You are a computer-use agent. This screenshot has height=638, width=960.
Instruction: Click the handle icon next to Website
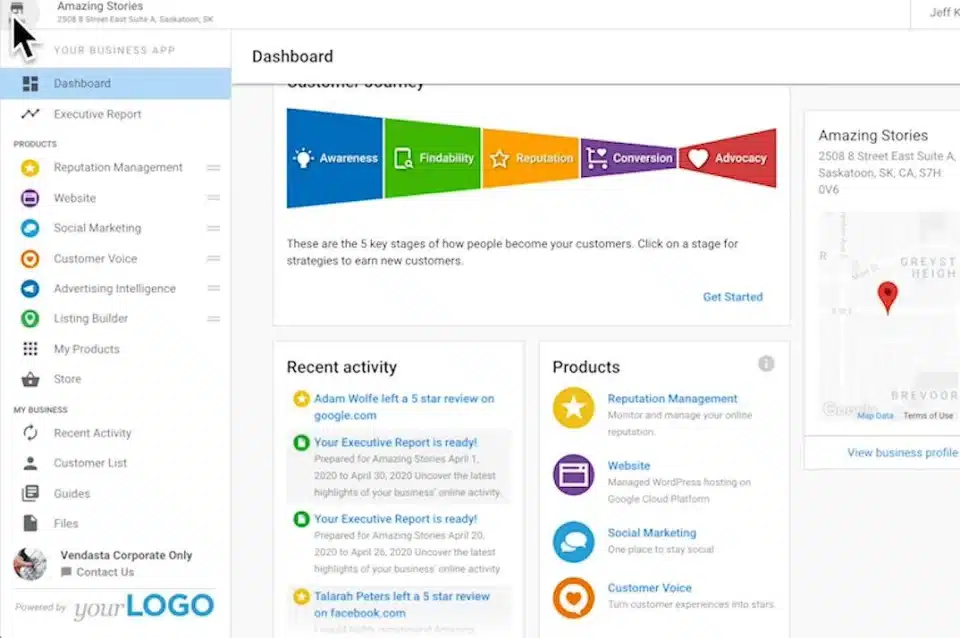213,197
